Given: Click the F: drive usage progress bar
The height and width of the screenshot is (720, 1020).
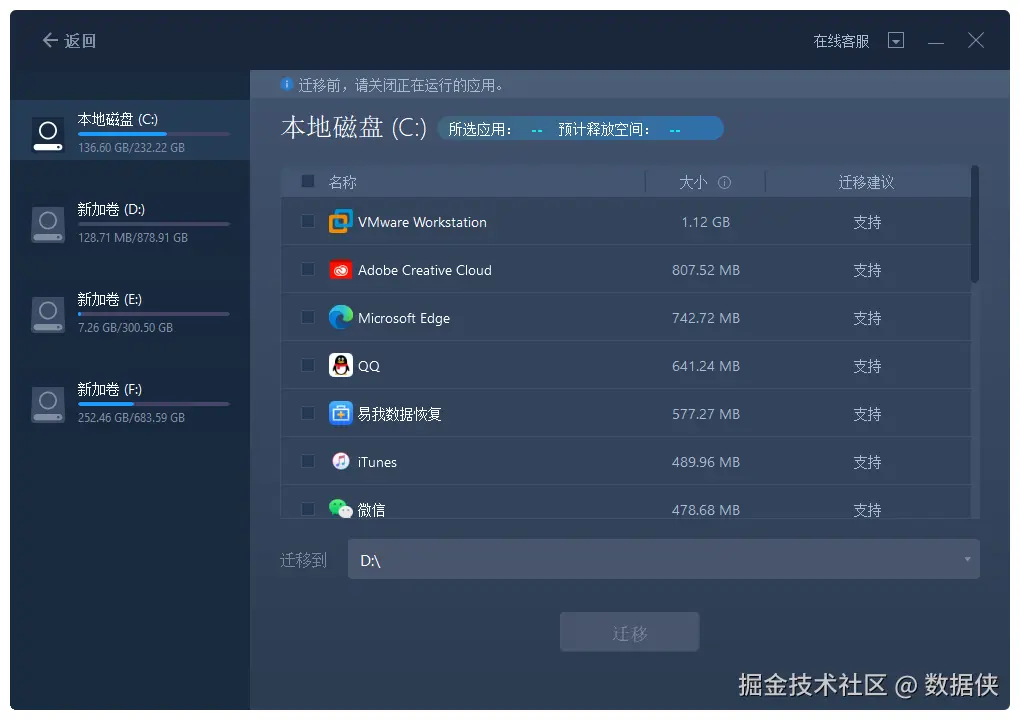Looking at the screenshot, I should point(154,404).
